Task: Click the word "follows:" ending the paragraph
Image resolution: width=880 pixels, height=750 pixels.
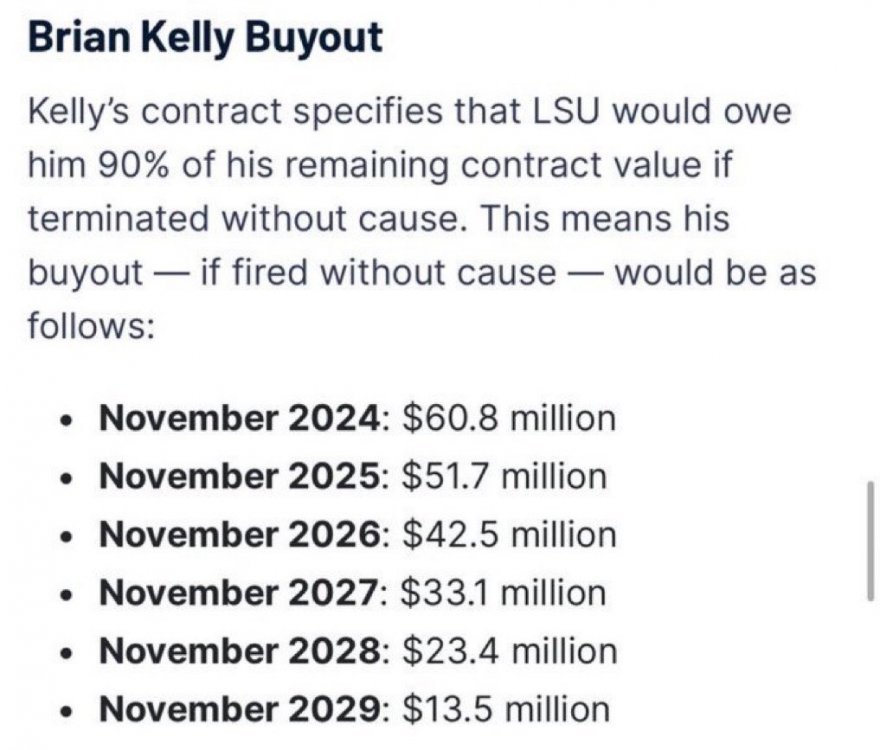Action: pos(91,326)
